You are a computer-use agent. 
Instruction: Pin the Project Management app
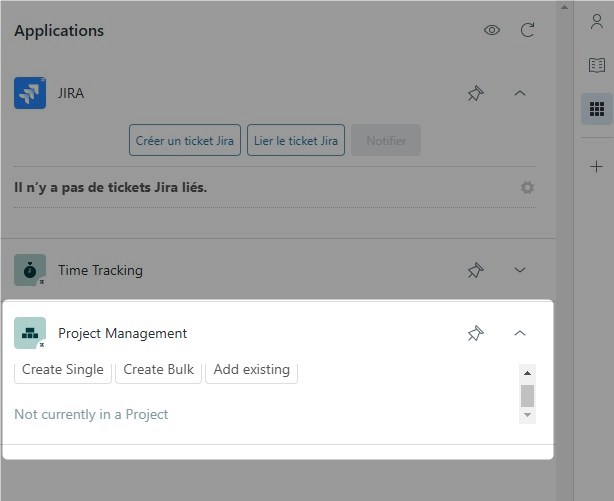[x=476, y=333]
